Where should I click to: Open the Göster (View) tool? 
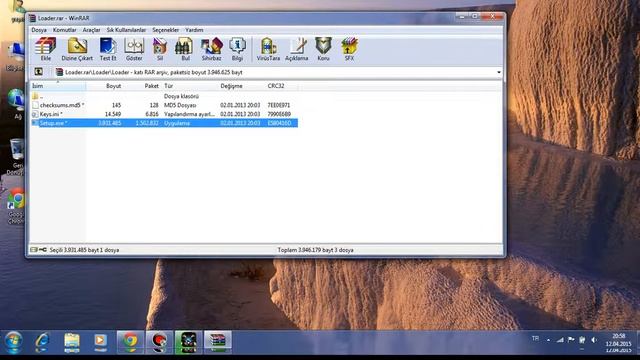[134, 49]
